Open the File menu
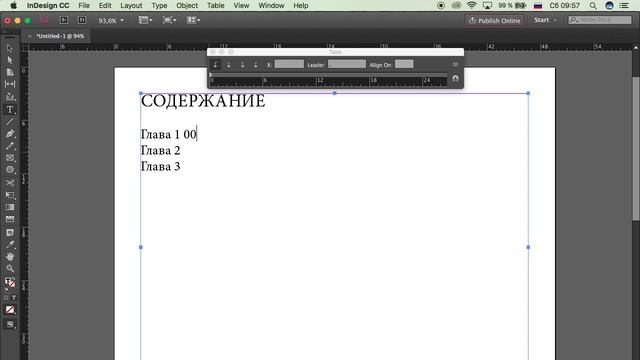This screenshot has height=360, width=640. click(x=84, y=5)
